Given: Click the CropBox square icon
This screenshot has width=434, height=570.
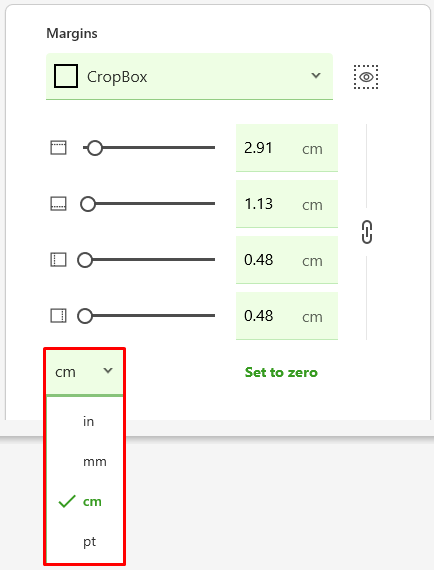Looking at the screenshot, I should [x=66, y=76].
